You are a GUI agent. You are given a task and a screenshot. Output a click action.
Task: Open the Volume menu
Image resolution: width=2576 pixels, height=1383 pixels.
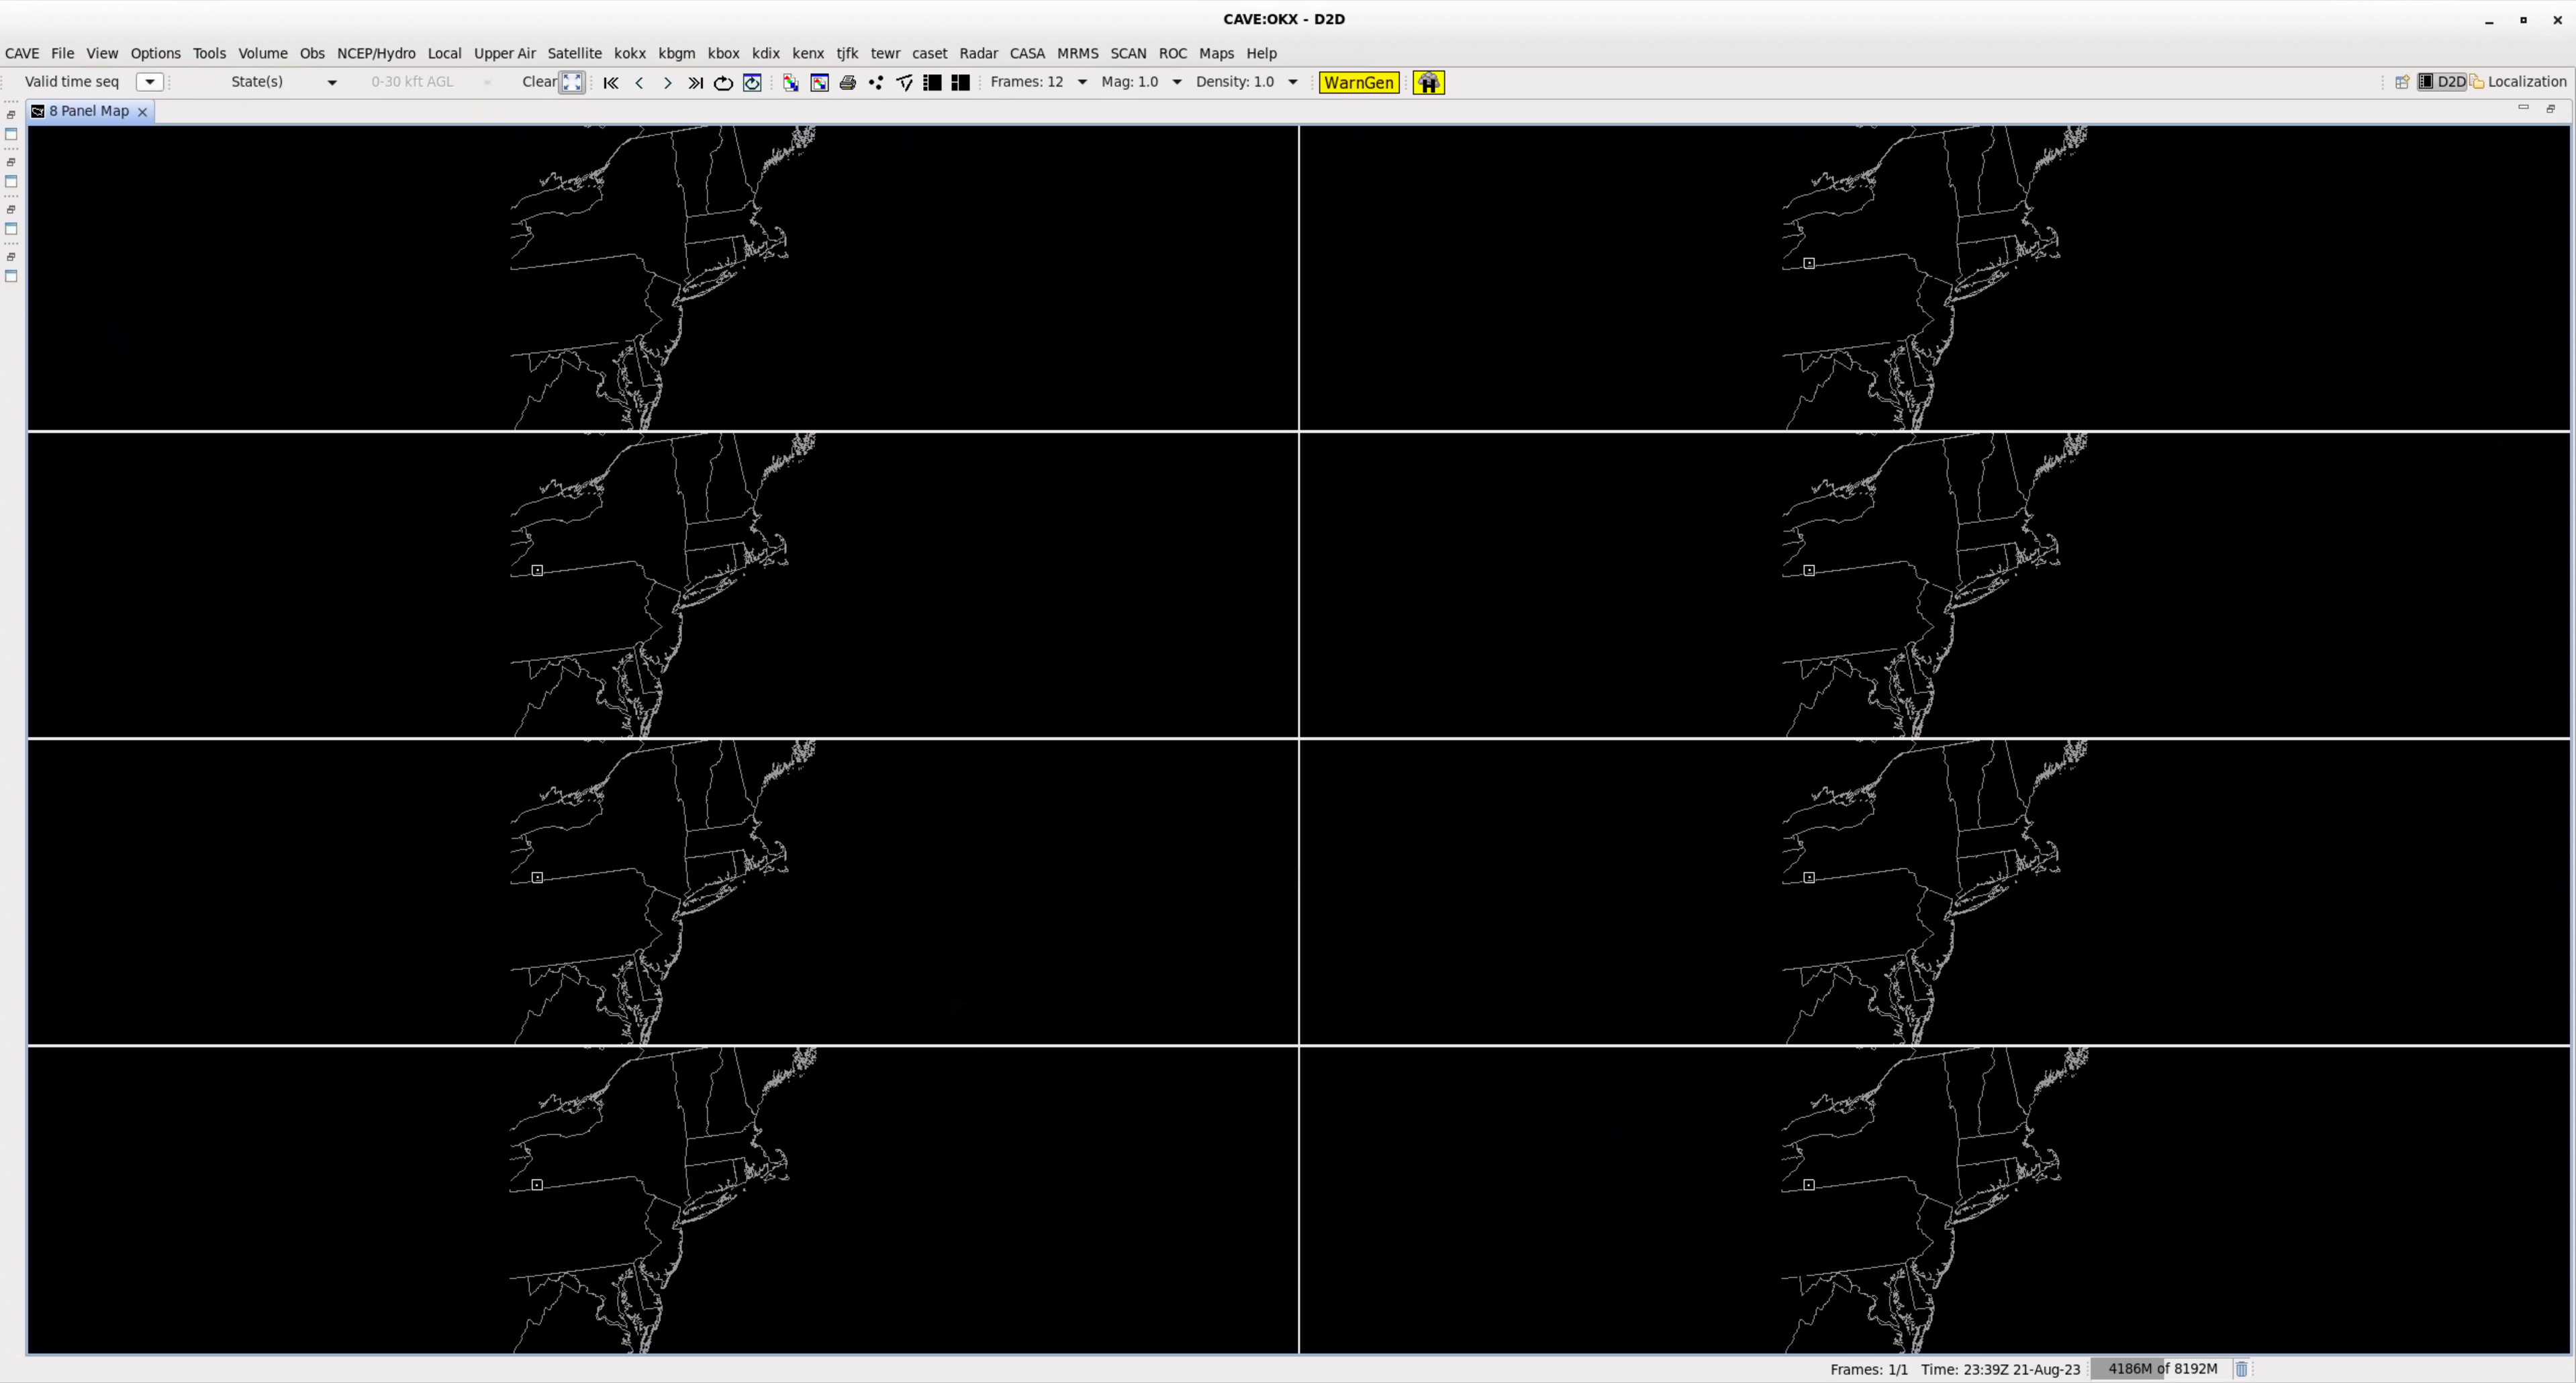tap(263, 53)
